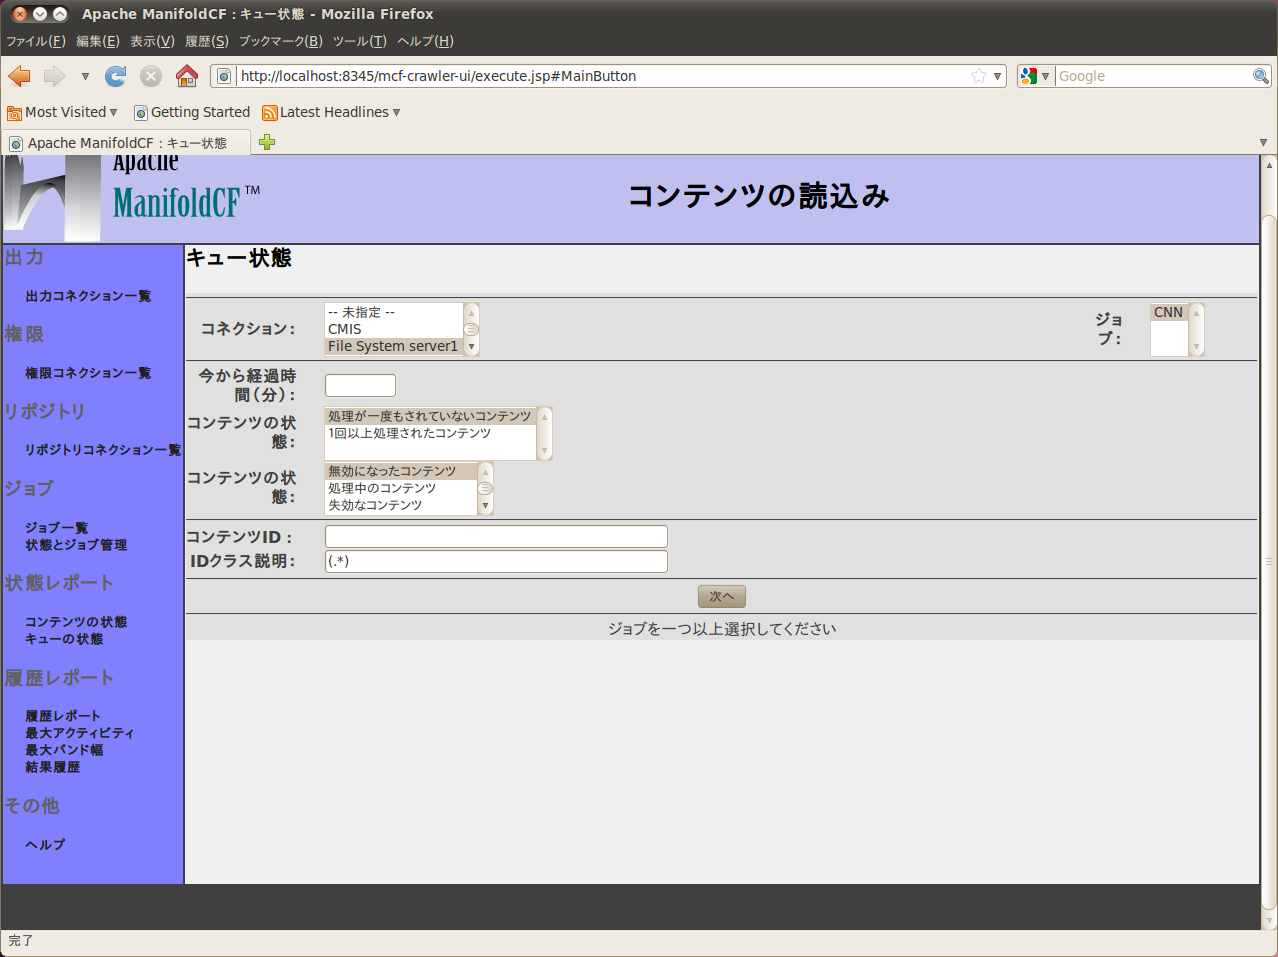Click the browser back arrow icon
The width and height of the screenshot is (1278, 957).
pos(19,76)
